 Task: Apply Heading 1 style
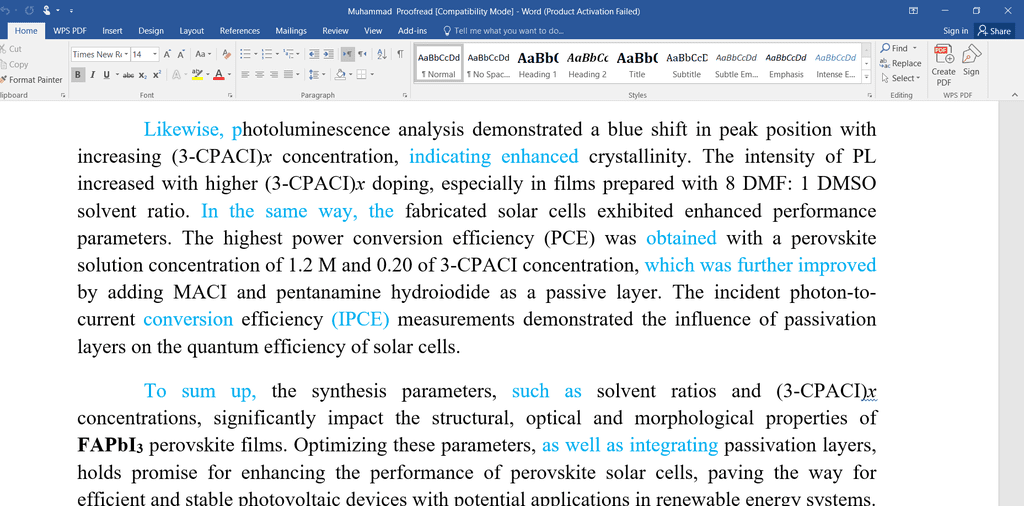(537, 64)
